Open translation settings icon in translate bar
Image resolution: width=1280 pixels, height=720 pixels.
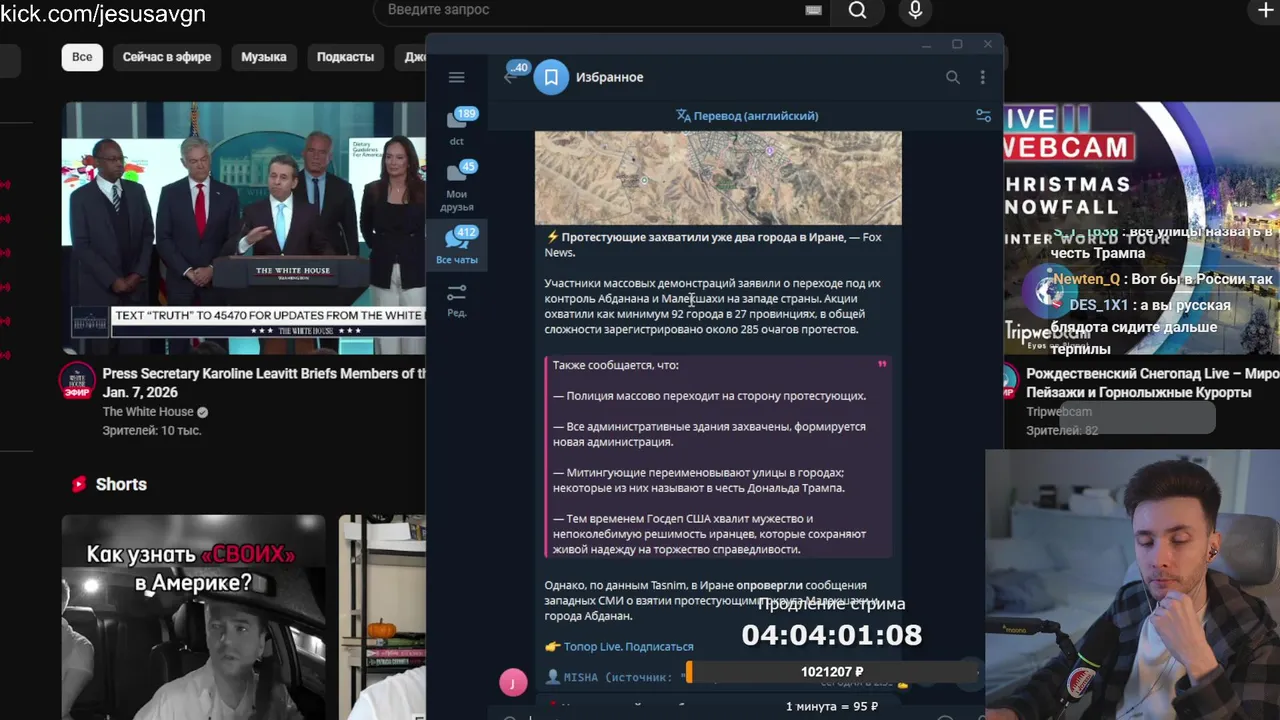983,116
